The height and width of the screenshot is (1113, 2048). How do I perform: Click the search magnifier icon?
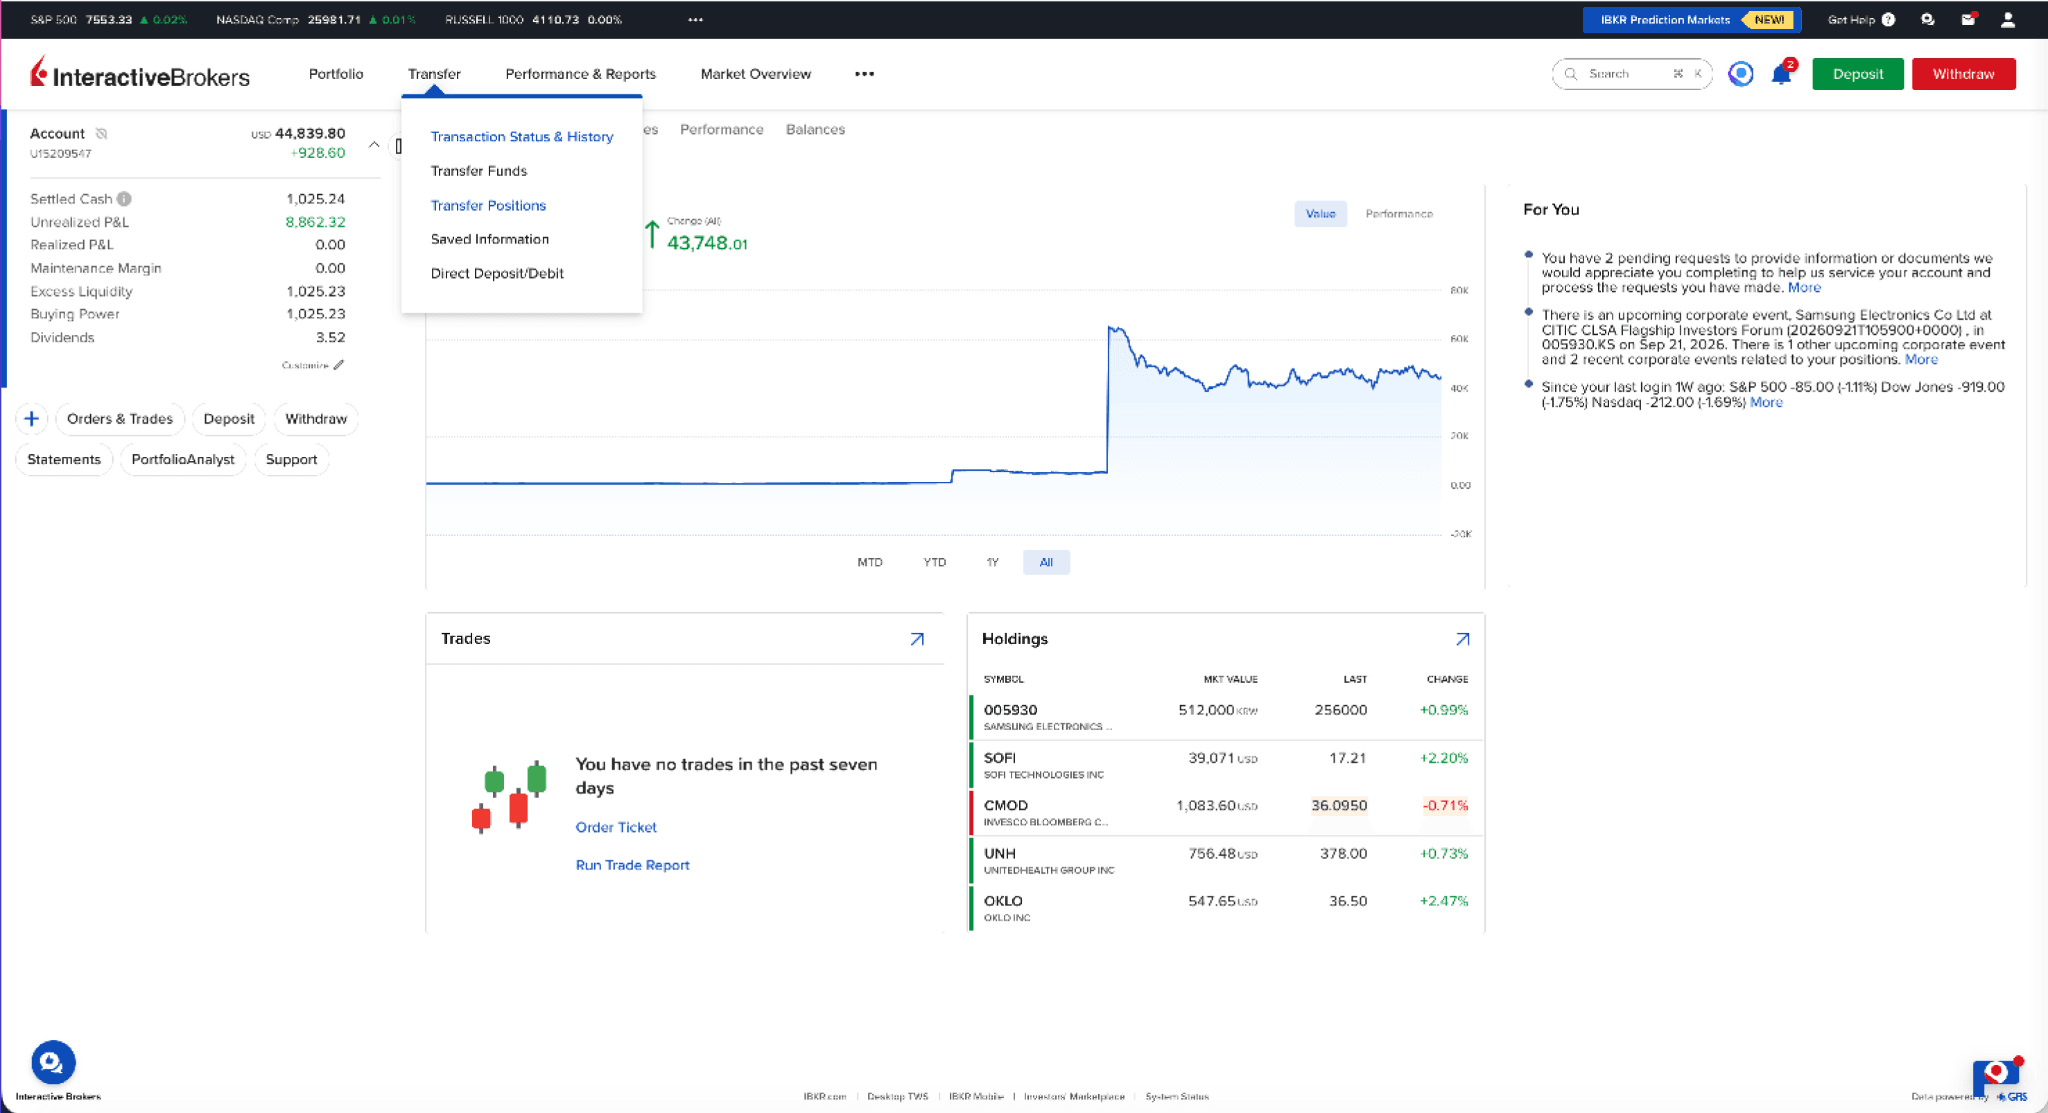pos(1571,74)
